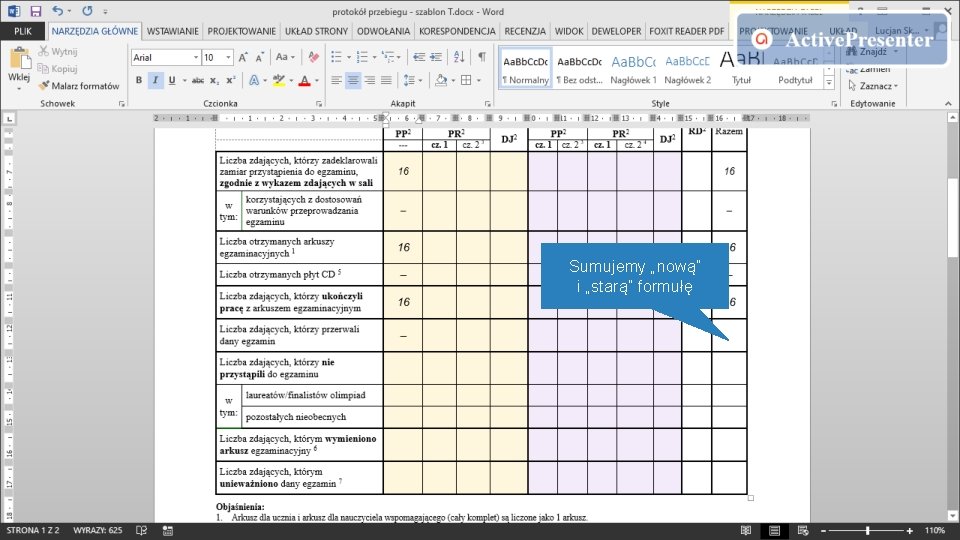Redo via the quick access toolbar

[x=88, y=11]
